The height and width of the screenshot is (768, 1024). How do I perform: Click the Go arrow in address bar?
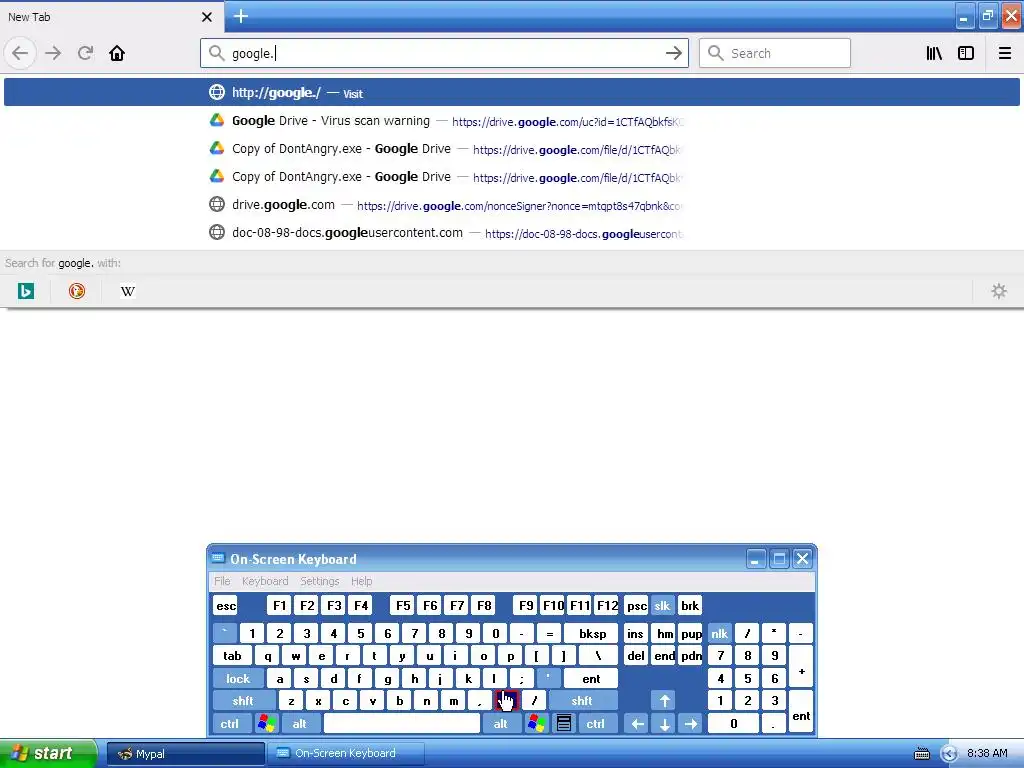tap(673, 53)
